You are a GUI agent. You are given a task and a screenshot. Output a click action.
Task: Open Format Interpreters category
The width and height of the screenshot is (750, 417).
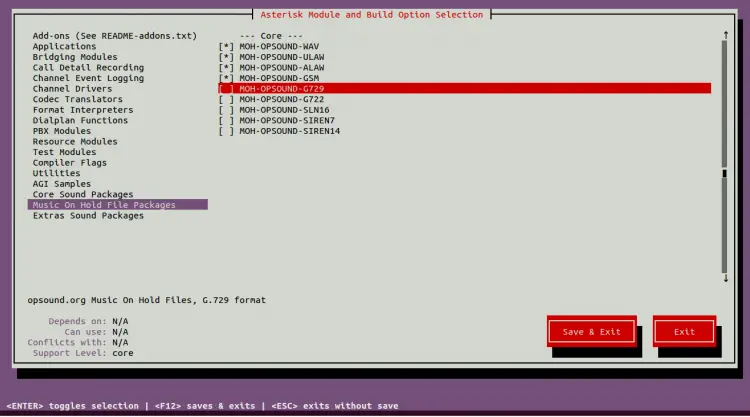(x=83, y=110)
